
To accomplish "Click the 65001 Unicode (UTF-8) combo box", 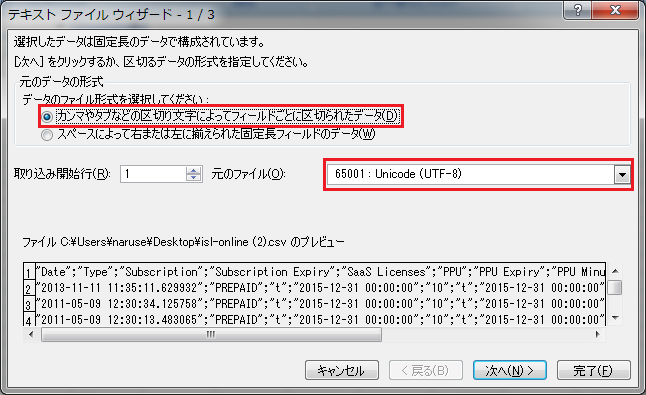I will click(478, 175).
